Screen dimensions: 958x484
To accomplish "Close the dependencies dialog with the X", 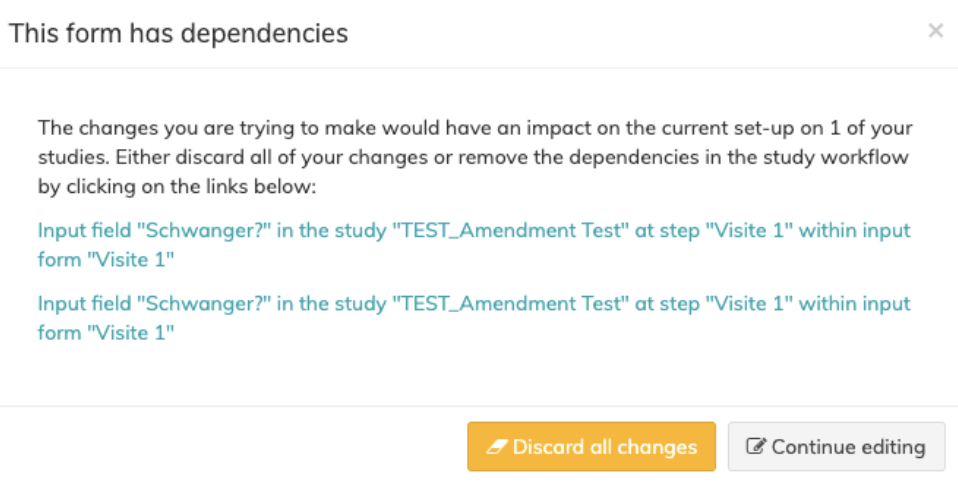I will pyautogui.click(x=936, y=31).
